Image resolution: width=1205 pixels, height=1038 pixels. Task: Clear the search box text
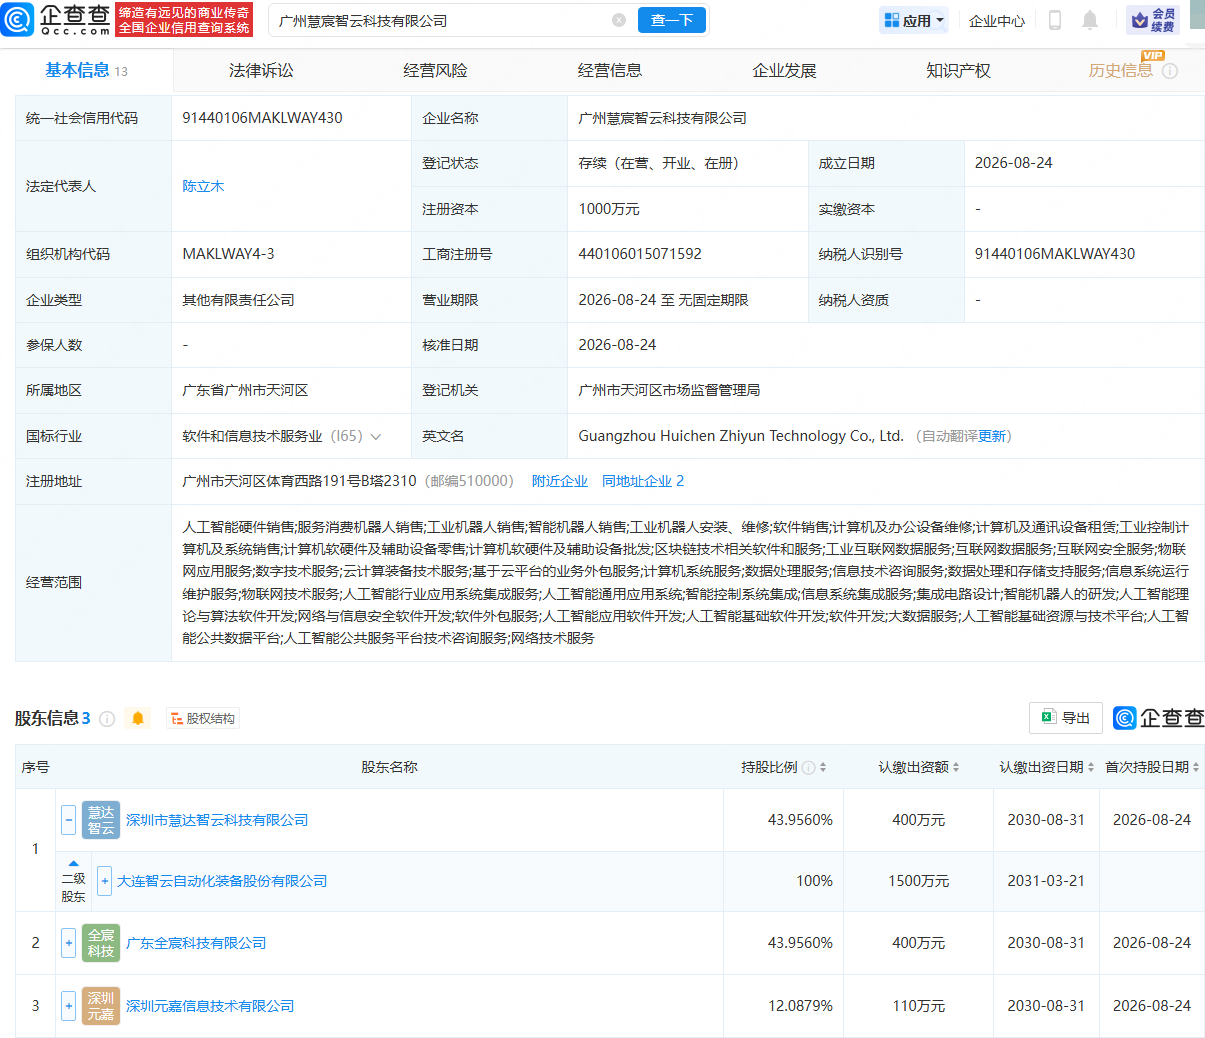point(619,20)
